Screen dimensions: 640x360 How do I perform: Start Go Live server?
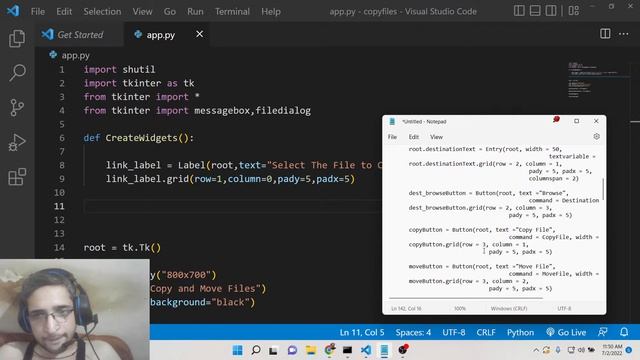click(566, 332)
